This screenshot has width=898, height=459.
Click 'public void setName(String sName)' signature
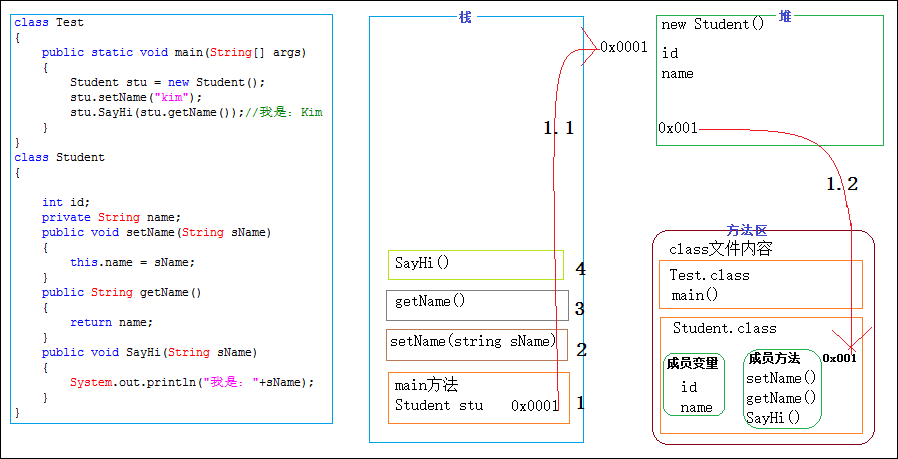156,232
